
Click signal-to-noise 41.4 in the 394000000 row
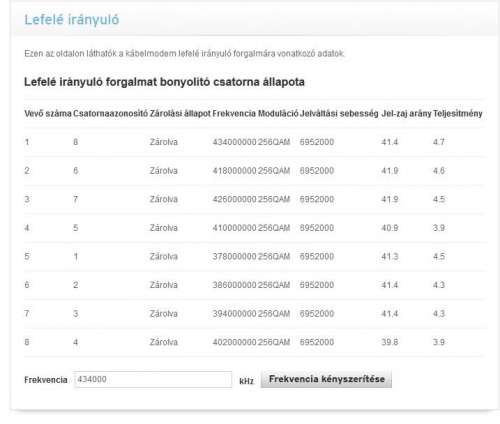pos(390,314)
